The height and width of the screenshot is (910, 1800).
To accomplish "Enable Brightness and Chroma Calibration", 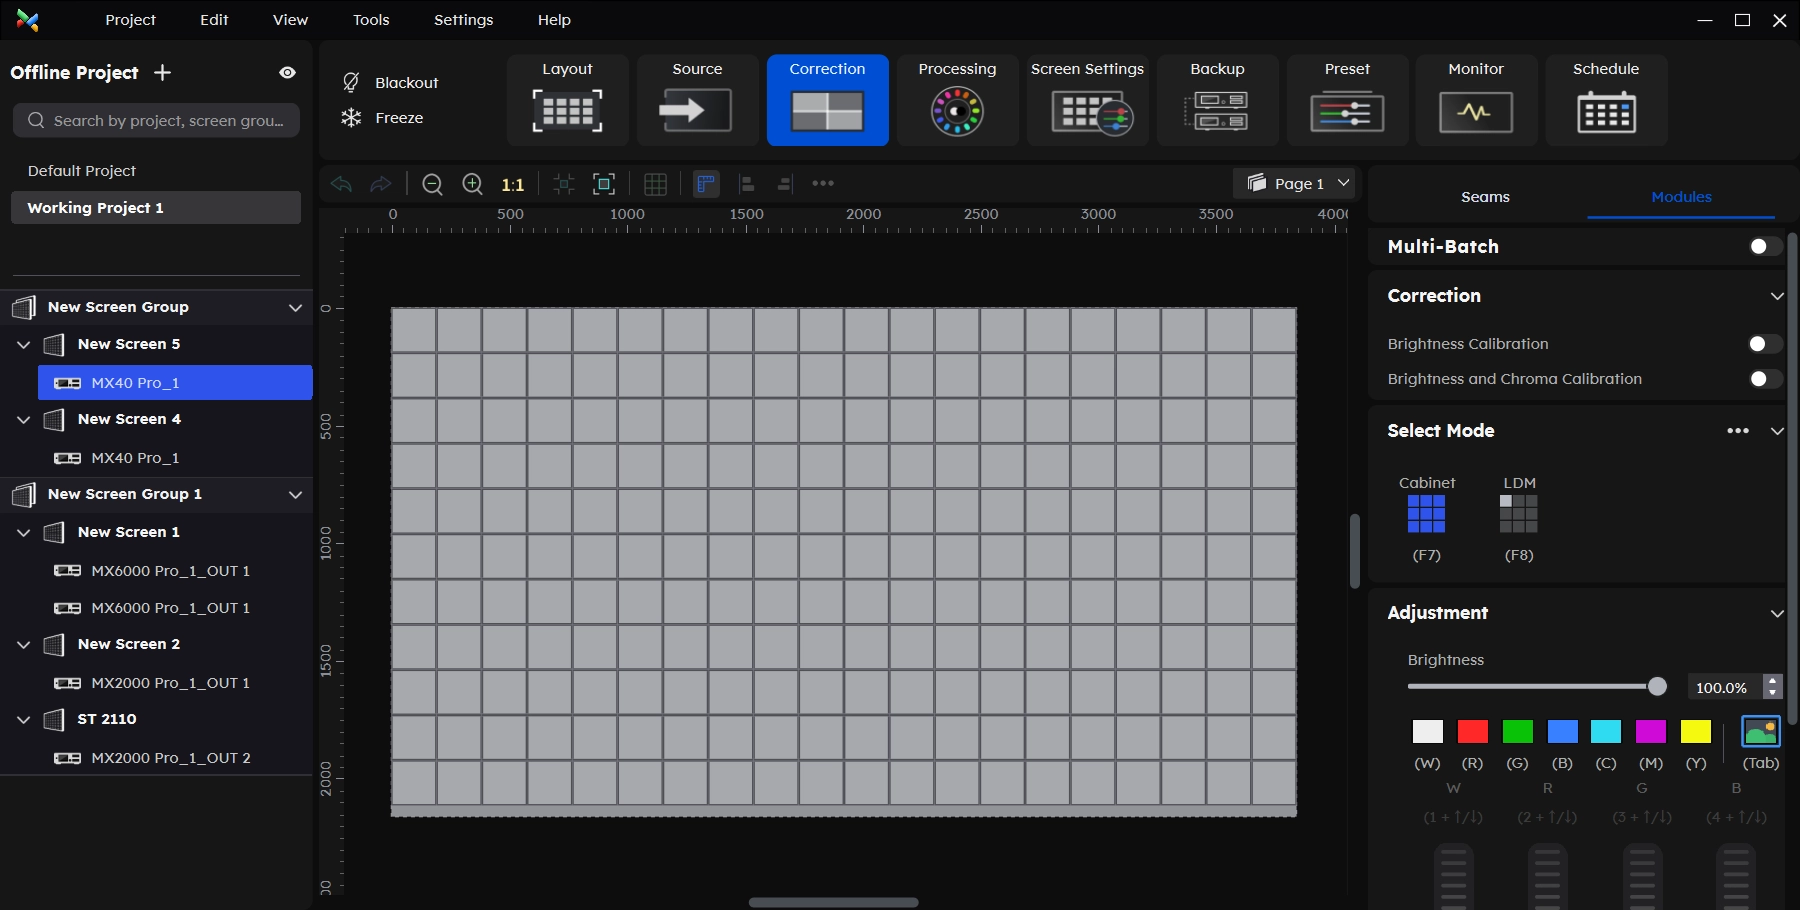I will point(1764,379).
